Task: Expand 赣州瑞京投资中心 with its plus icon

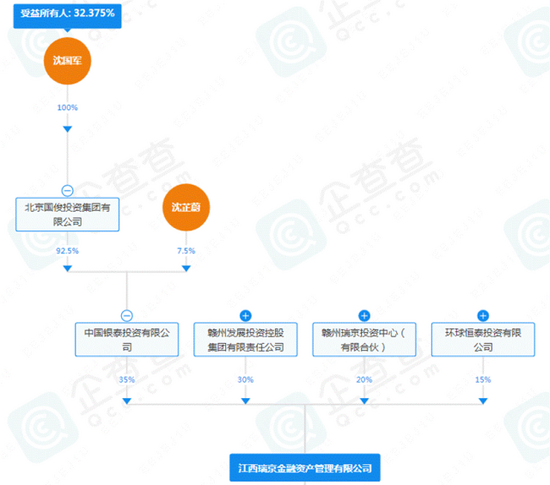Action: tap(364, 316)
